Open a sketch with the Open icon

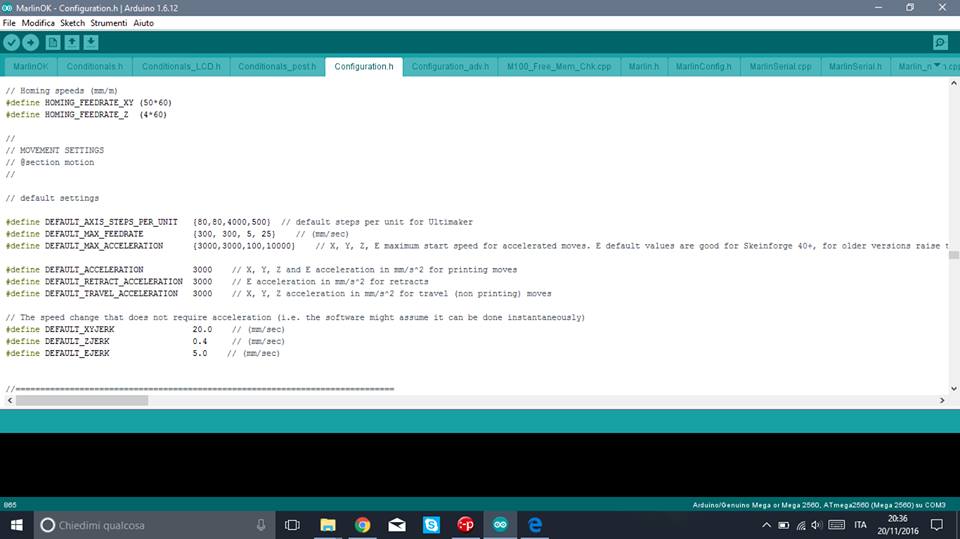click(72, 42)
